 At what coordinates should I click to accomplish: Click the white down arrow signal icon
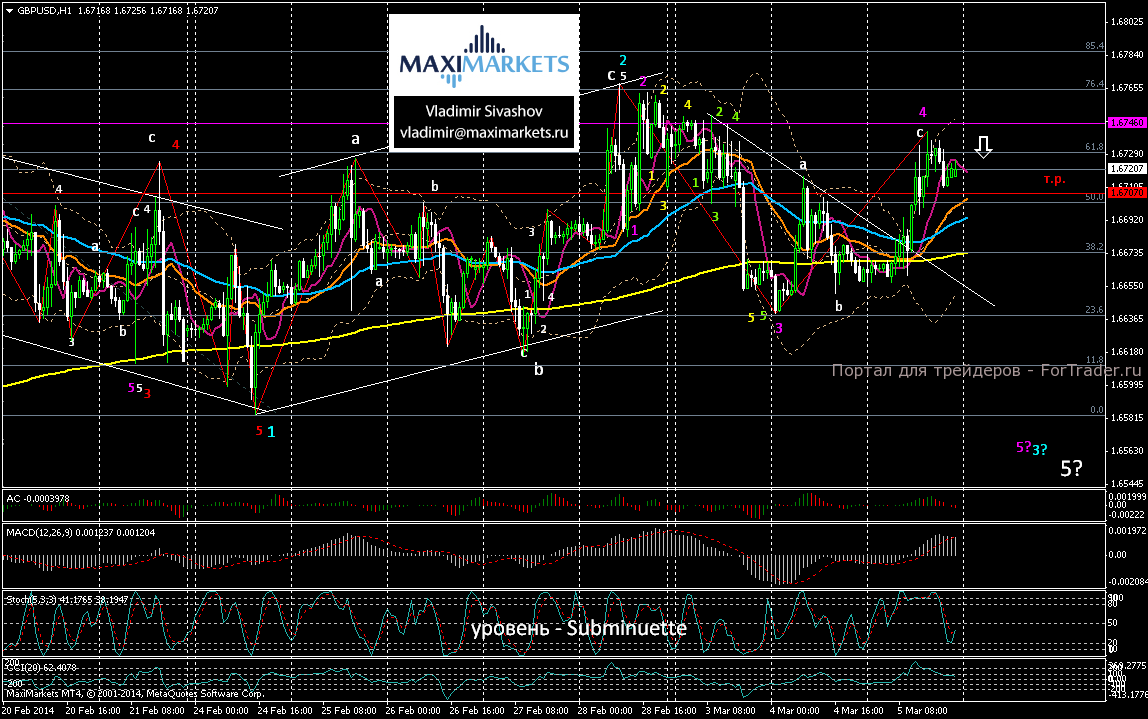984,148
